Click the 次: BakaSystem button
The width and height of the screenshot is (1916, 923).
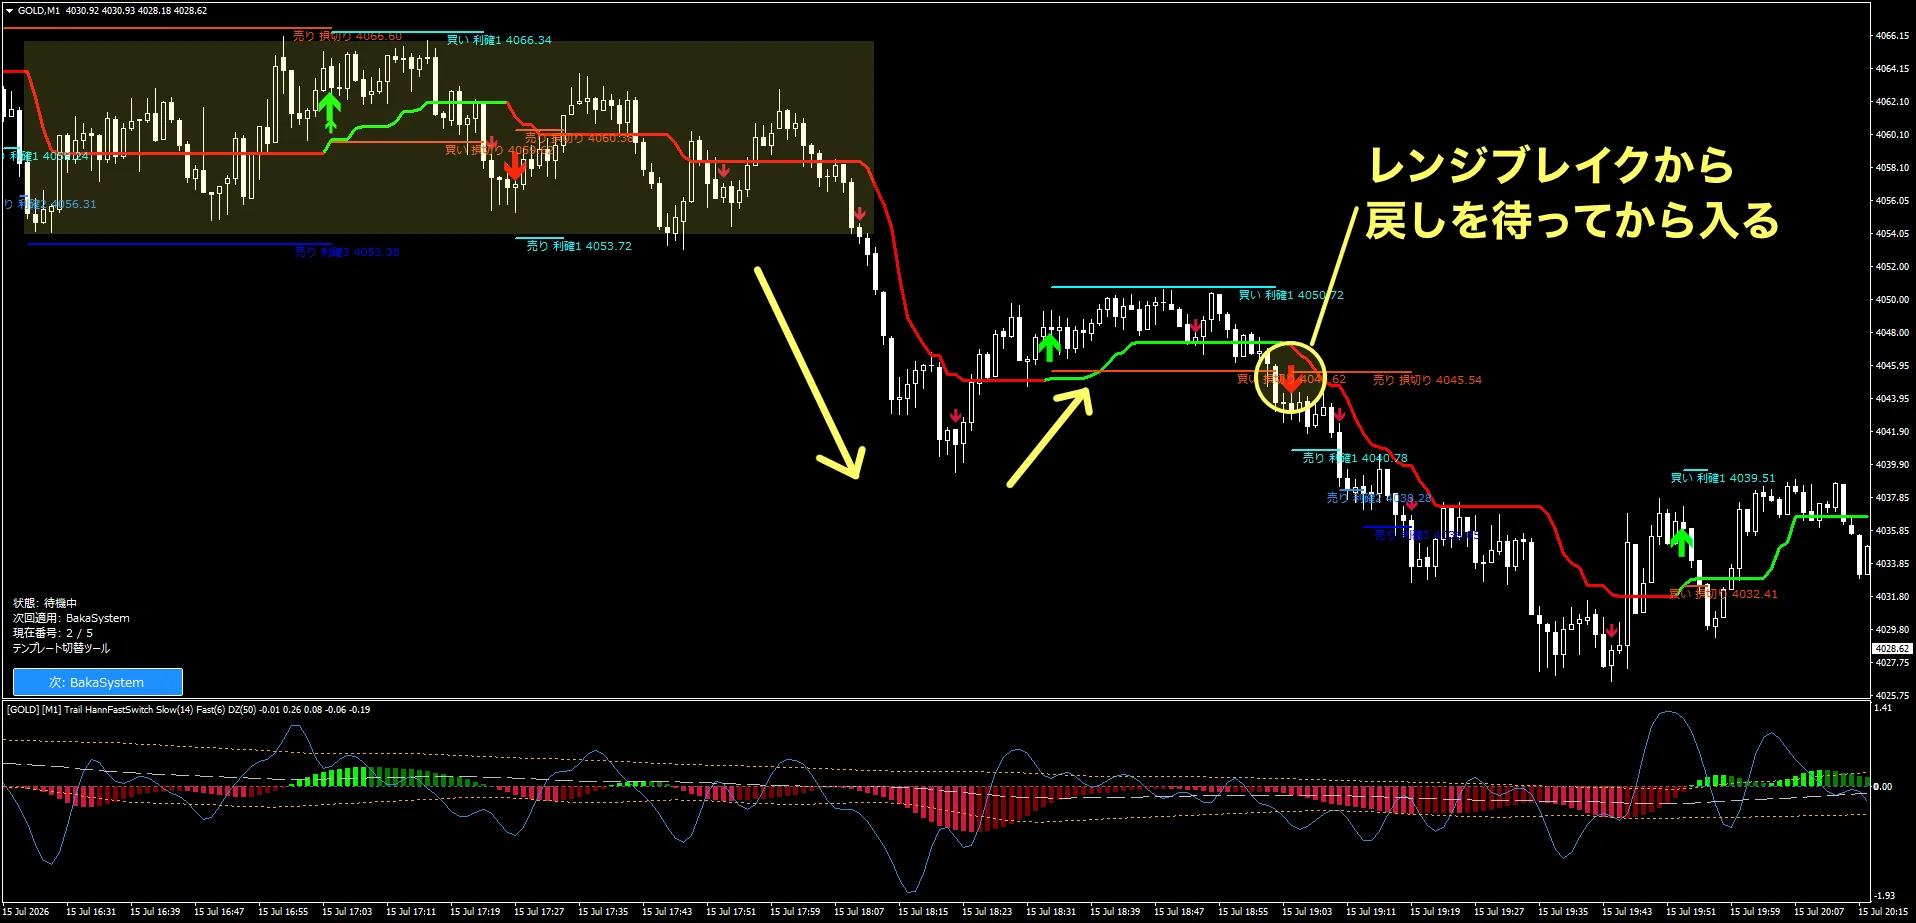pos(98,682)
